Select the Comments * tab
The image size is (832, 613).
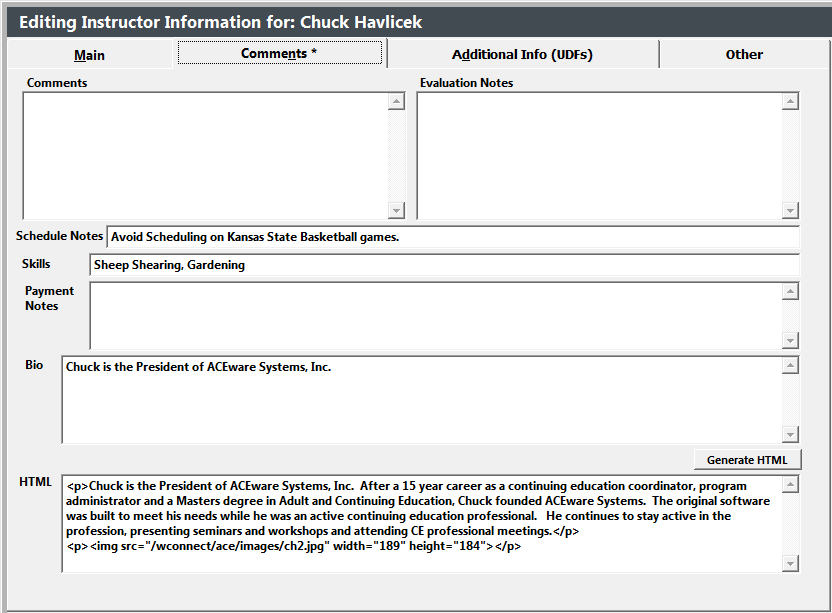[x=280, y=53]
